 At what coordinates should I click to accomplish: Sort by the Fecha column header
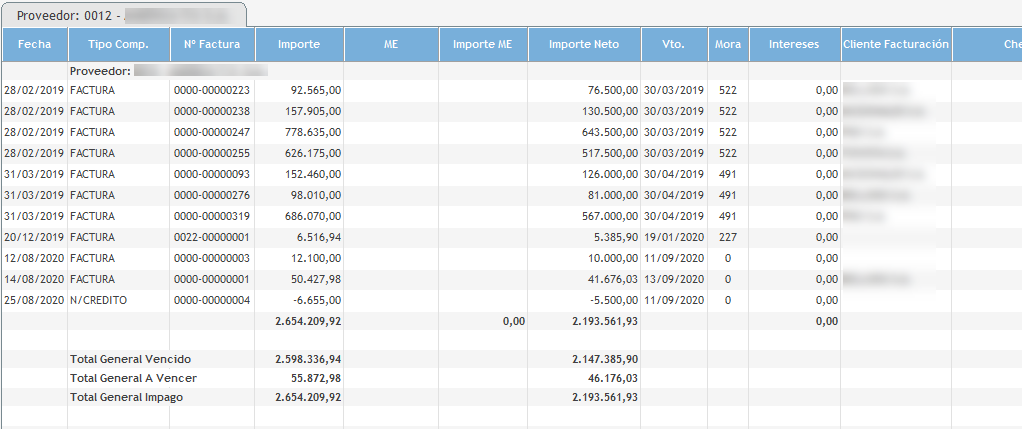[x=34, y=44]
